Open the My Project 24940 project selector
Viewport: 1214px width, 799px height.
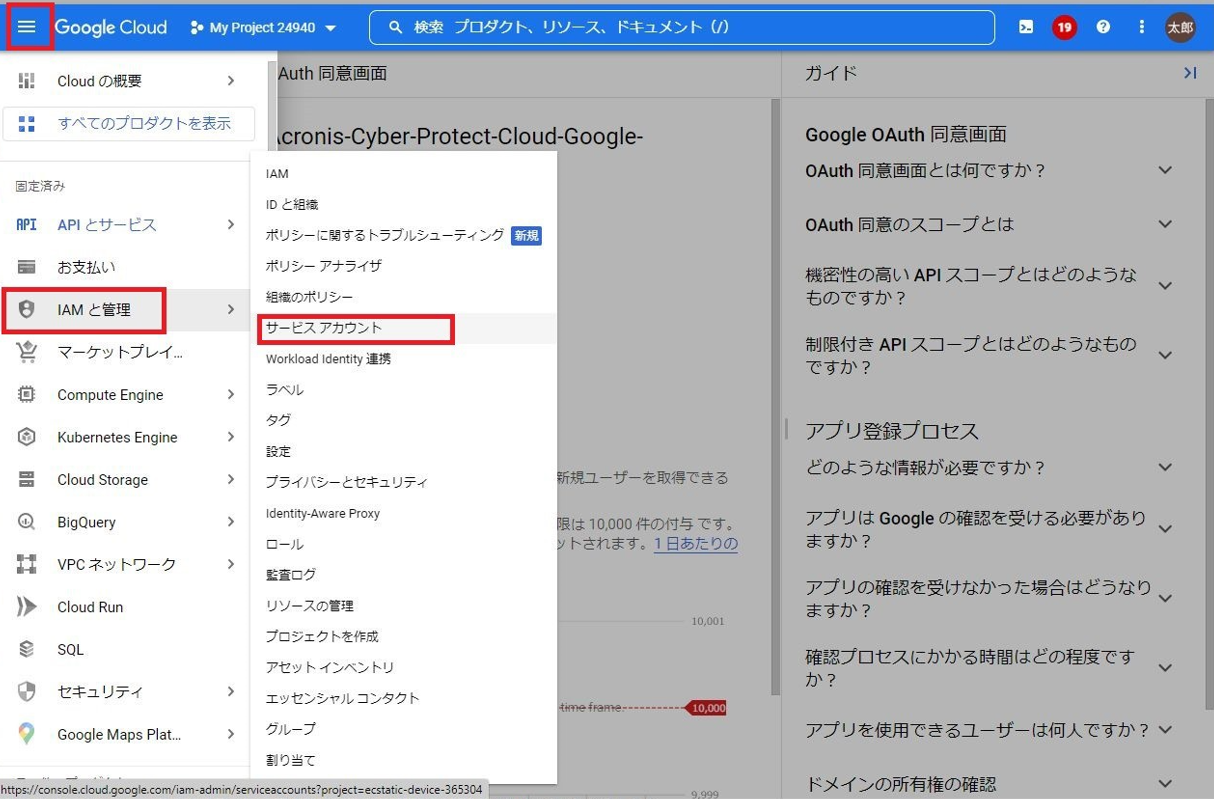pyautogui.click(x=263, y=28)
